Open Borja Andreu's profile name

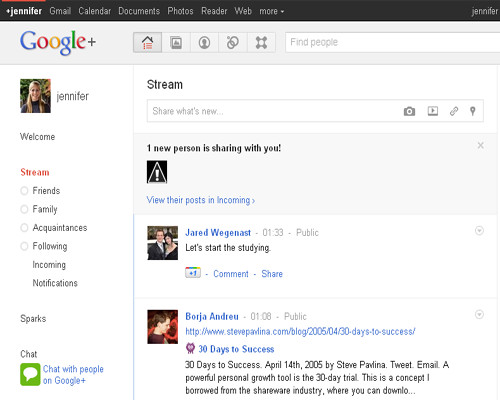(212, 316)
